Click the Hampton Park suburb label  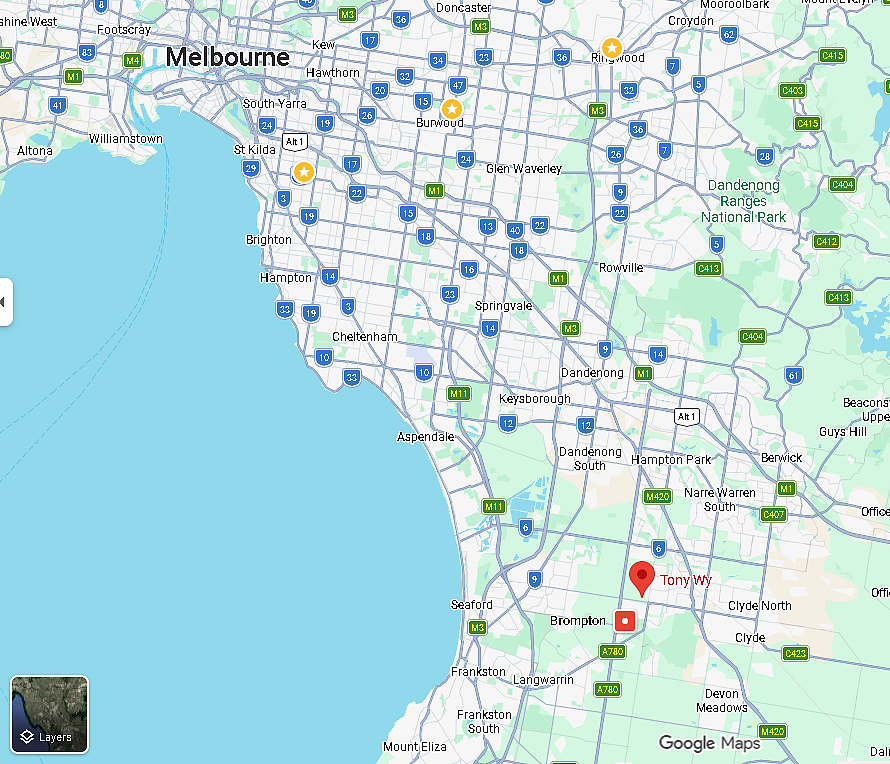pyautogui.click(x=671, y=460)
